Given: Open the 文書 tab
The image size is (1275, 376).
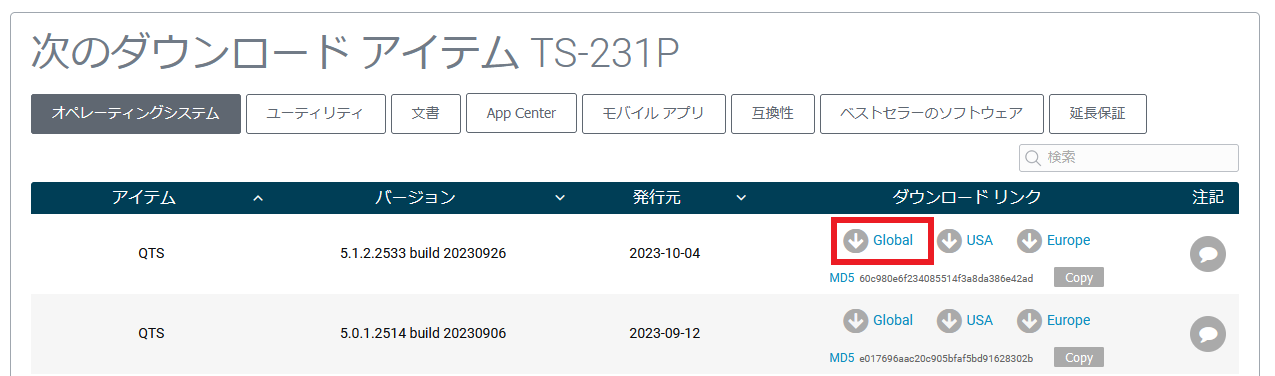Looking at the screenshot, I should (425, 113).
